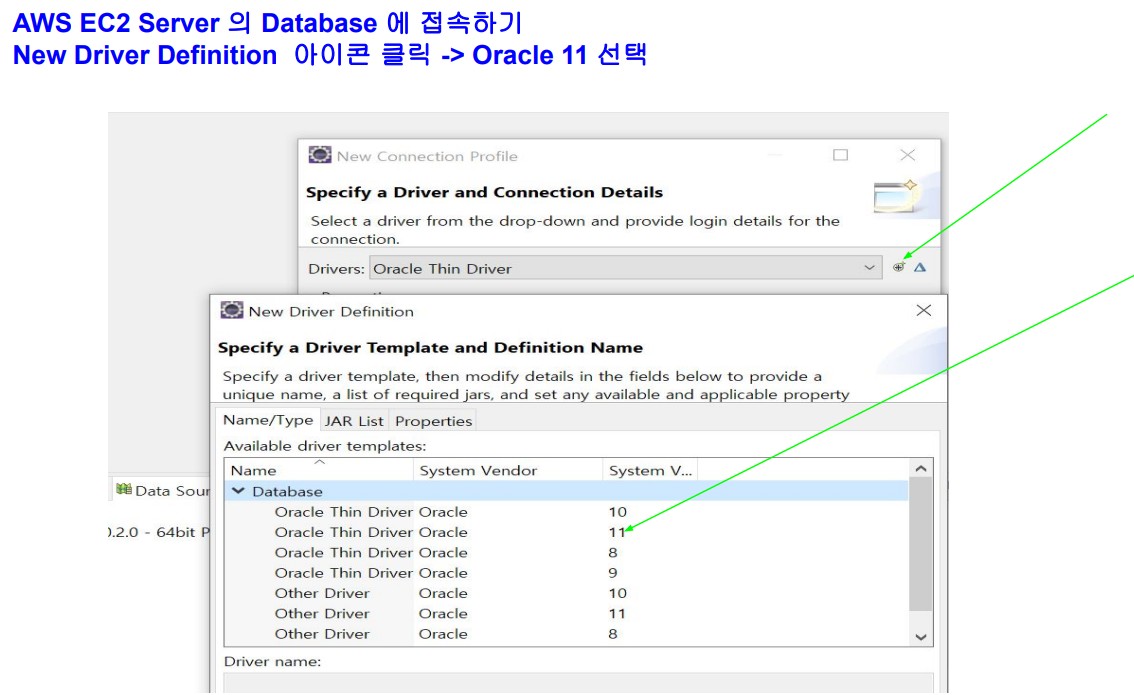This screenshot has width=1134, height=695.
Task: Click into the Driver name input field
Action: point(579,683)
